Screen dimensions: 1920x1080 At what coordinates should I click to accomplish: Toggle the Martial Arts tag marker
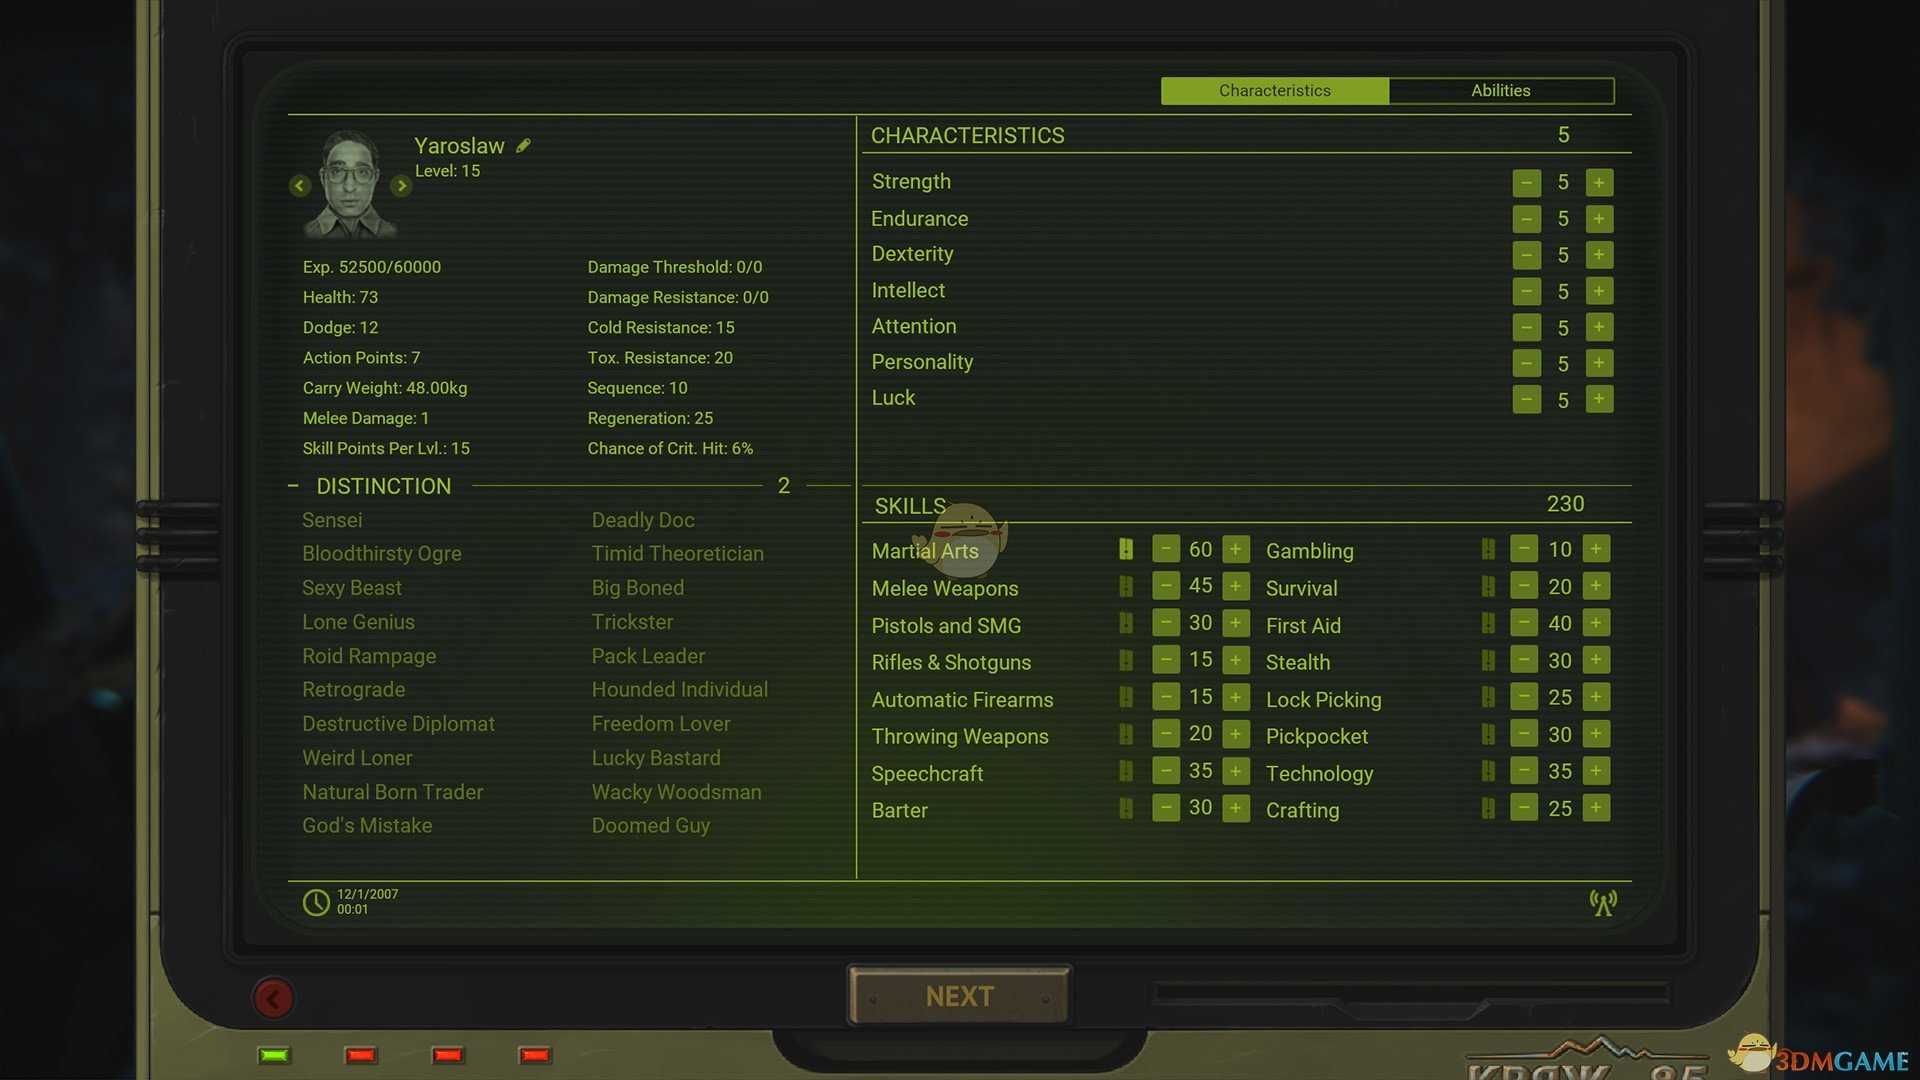tap(1126, 549)
